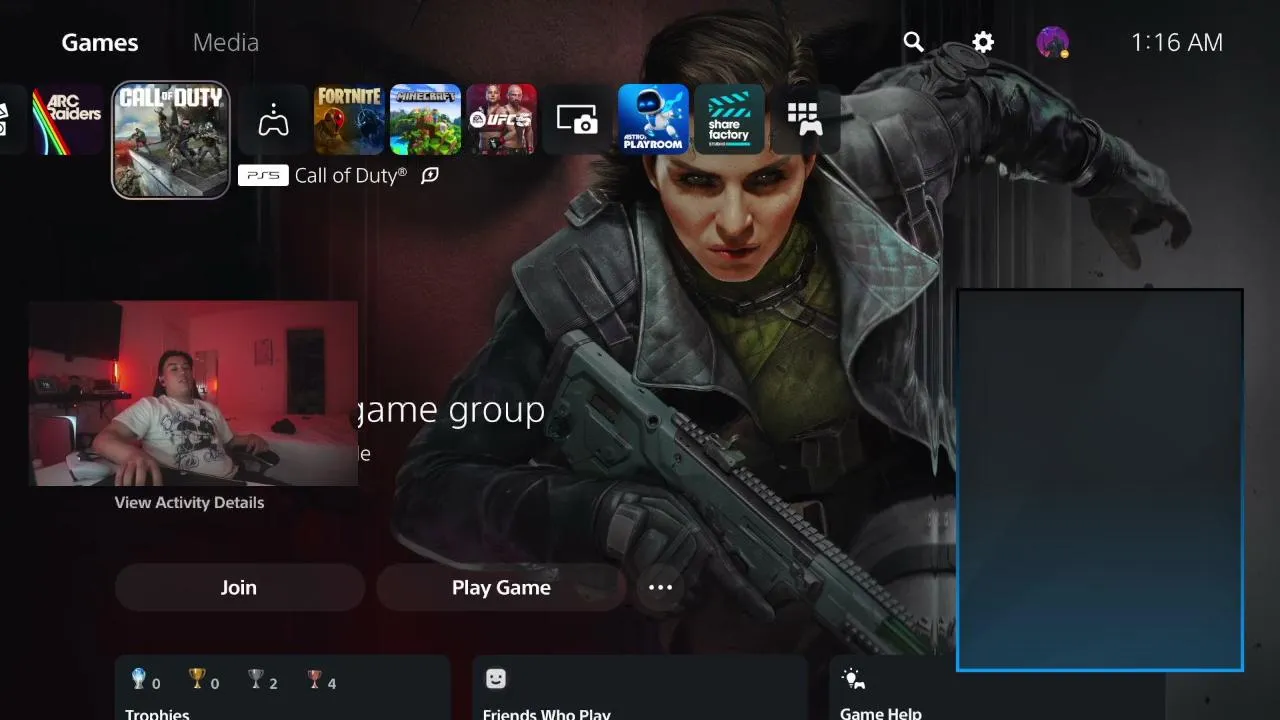Click the Join button
1280x720 pixels.
[x=239, y=587]
